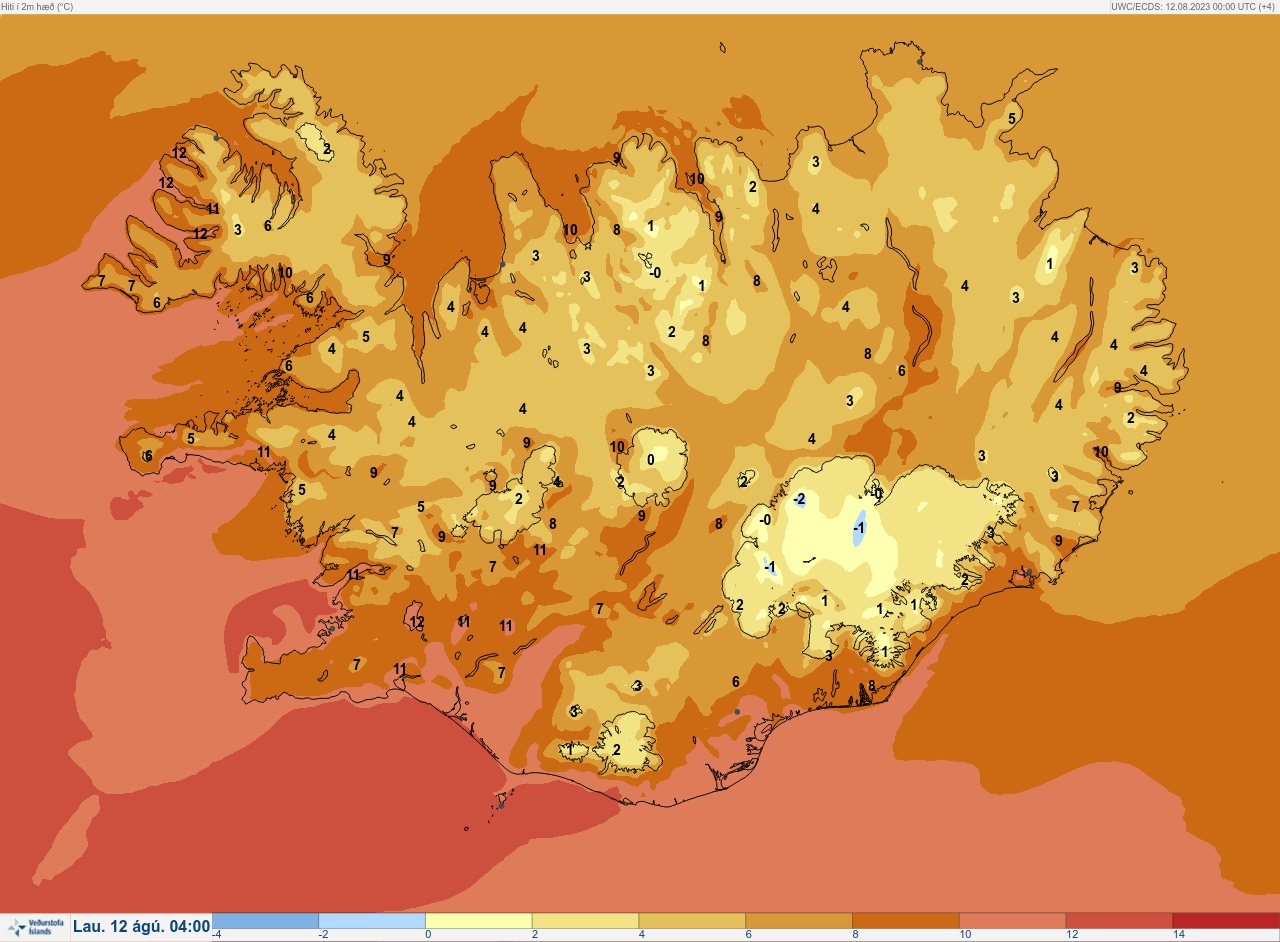The image size is (1280, 942).
Task: Select the 2 to 4 legend color swatch
Action: tap(585, 921)
